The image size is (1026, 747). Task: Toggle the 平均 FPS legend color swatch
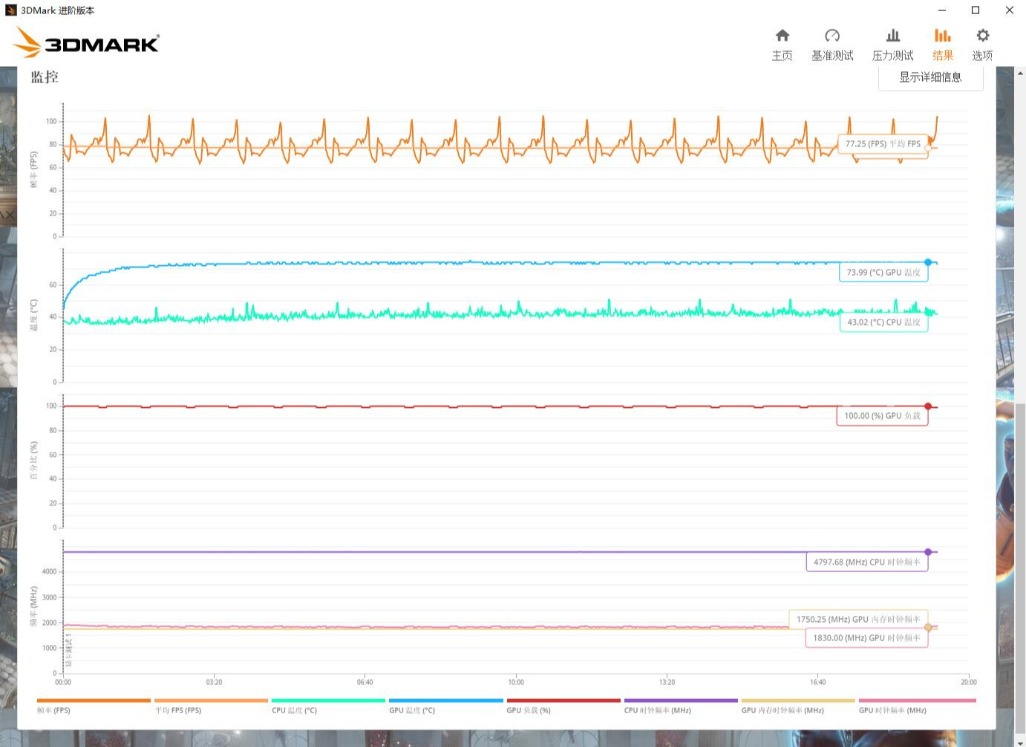[x=210, y=701]
